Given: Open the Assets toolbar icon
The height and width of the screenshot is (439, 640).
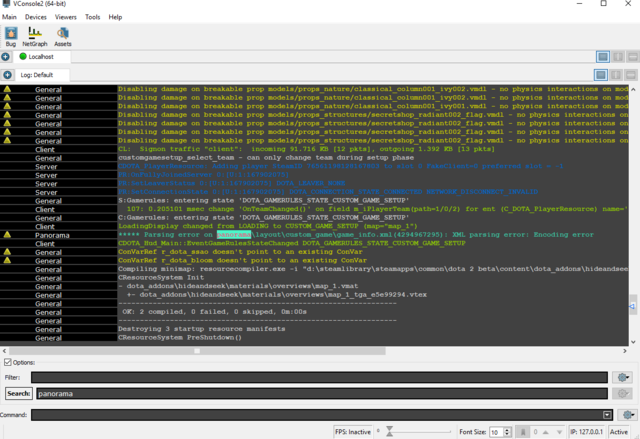Looking at the screenshot, I should coord(63,35).
